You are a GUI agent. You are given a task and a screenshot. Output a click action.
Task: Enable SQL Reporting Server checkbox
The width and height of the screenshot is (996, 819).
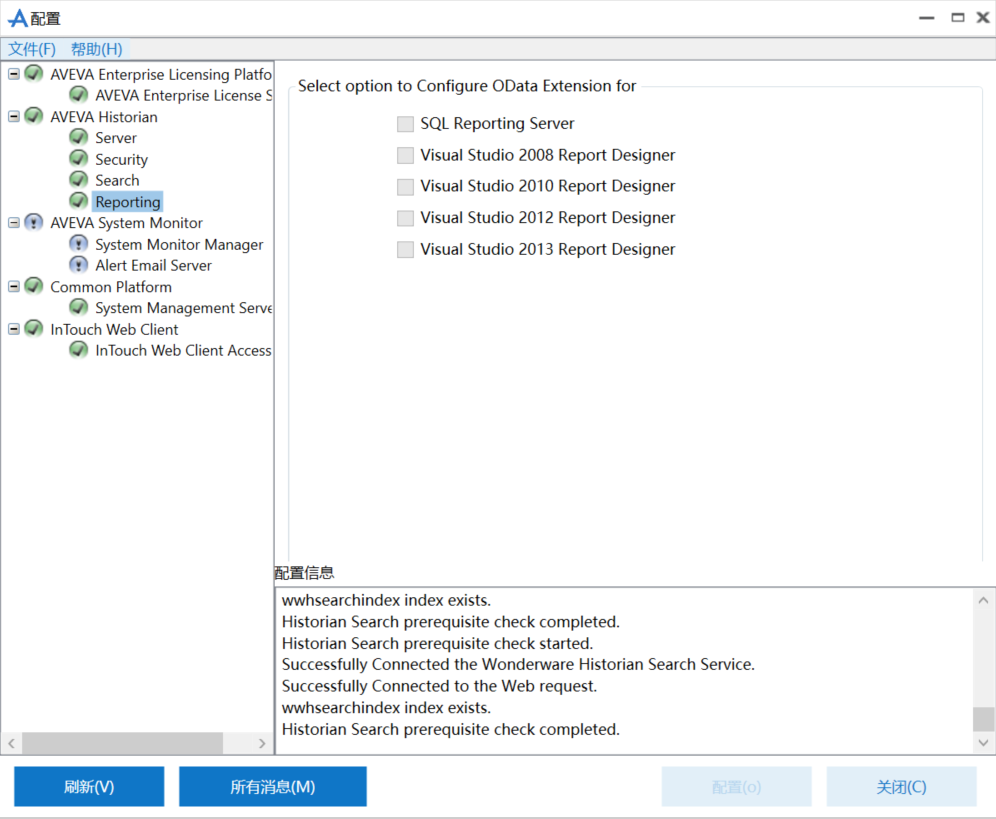(405, 124)
